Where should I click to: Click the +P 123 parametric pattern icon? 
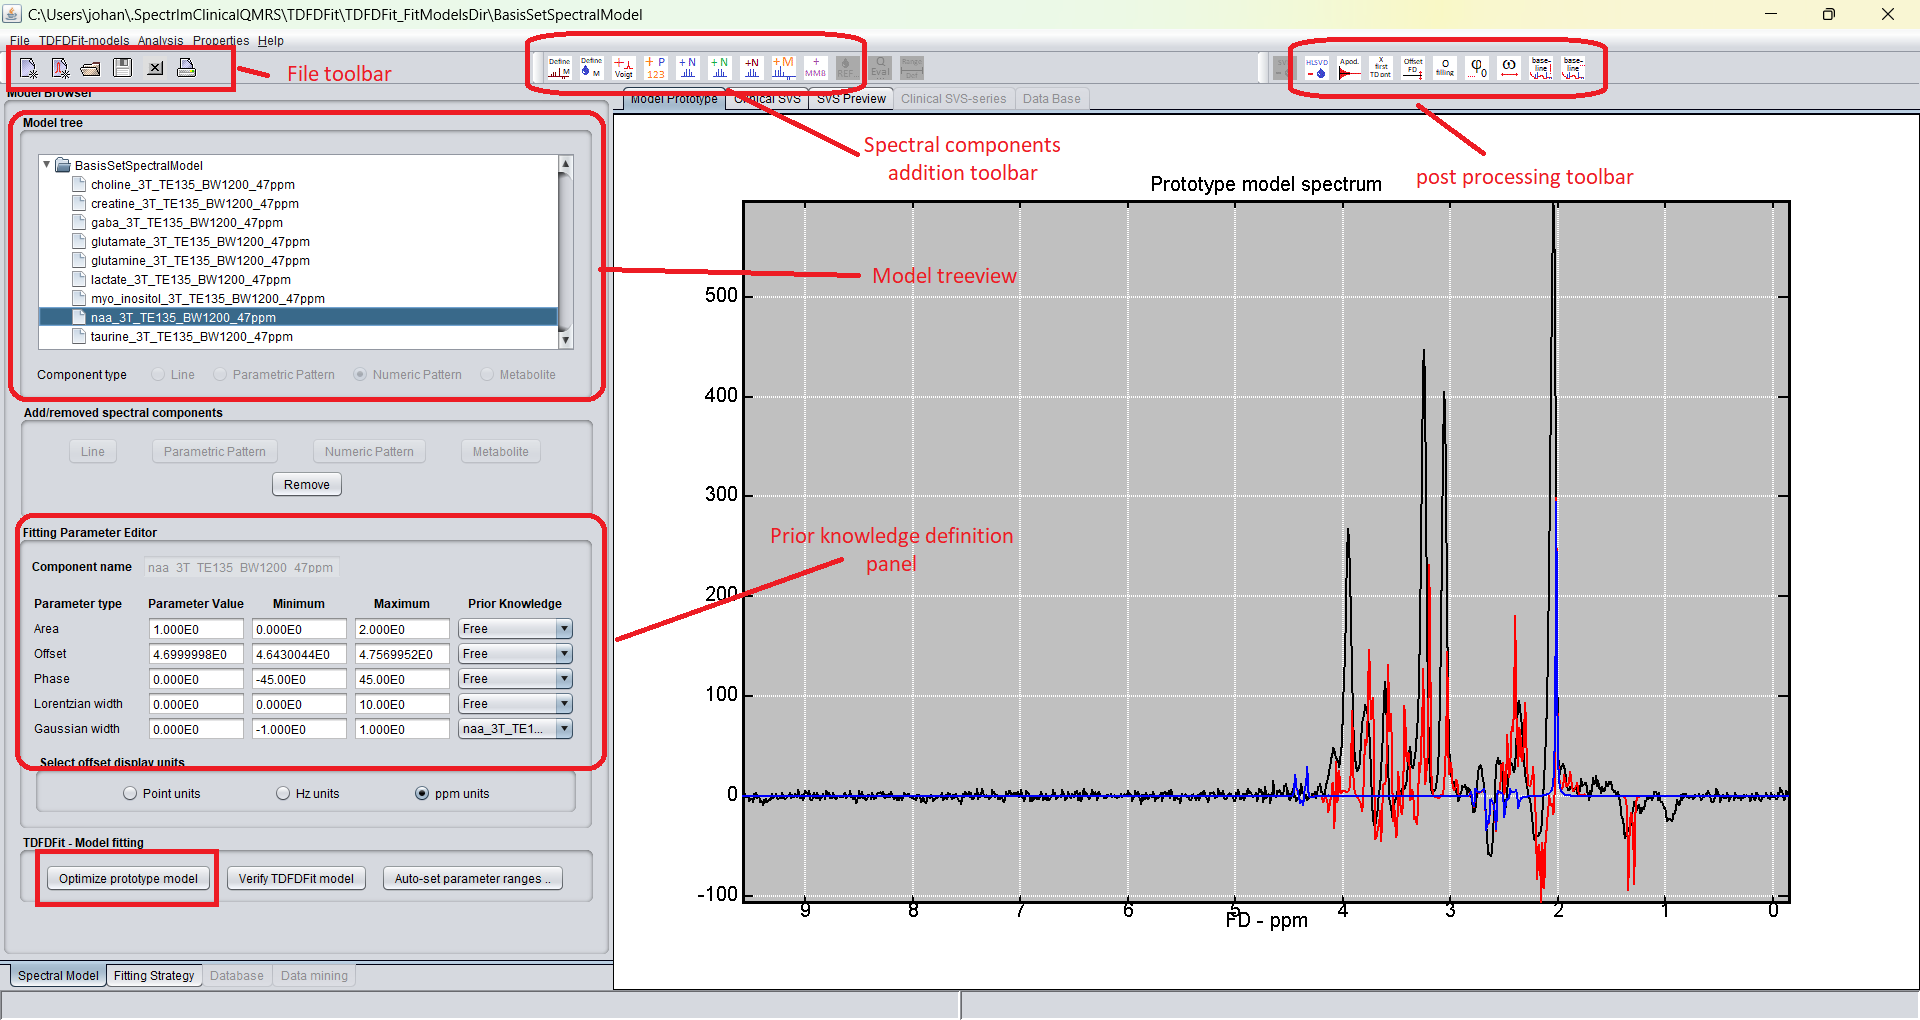(655, 68)
